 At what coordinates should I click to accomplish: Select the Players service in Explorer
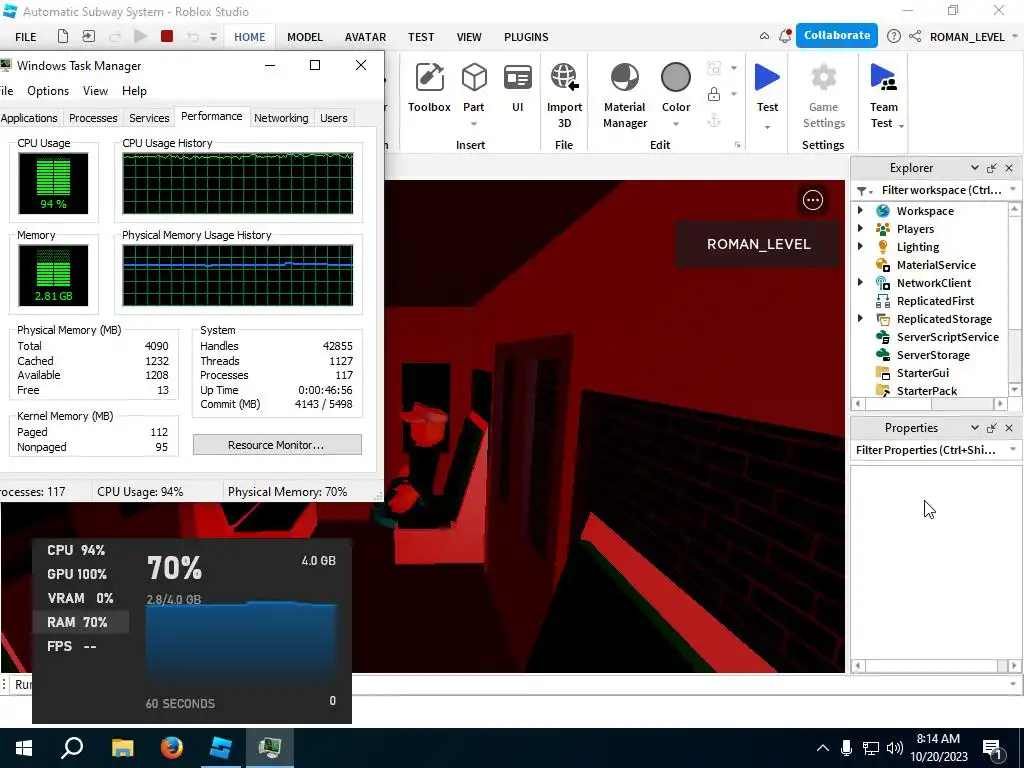pyautogui.click(x=915, y=229)
